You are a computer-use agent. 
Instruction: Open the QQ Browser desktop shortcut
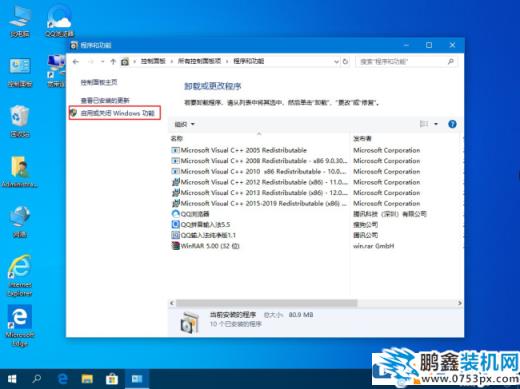[59, 20]
